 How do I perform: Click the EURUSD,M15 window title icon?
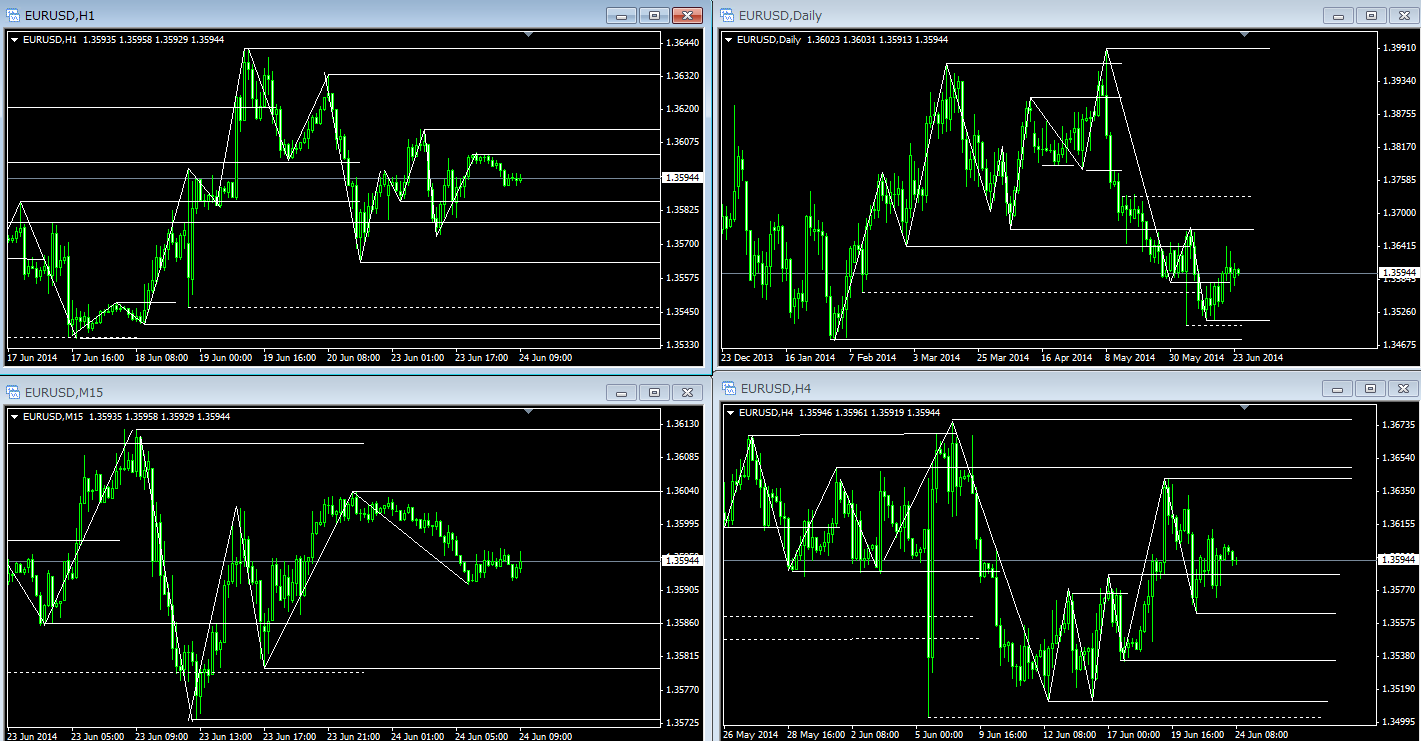13,392
